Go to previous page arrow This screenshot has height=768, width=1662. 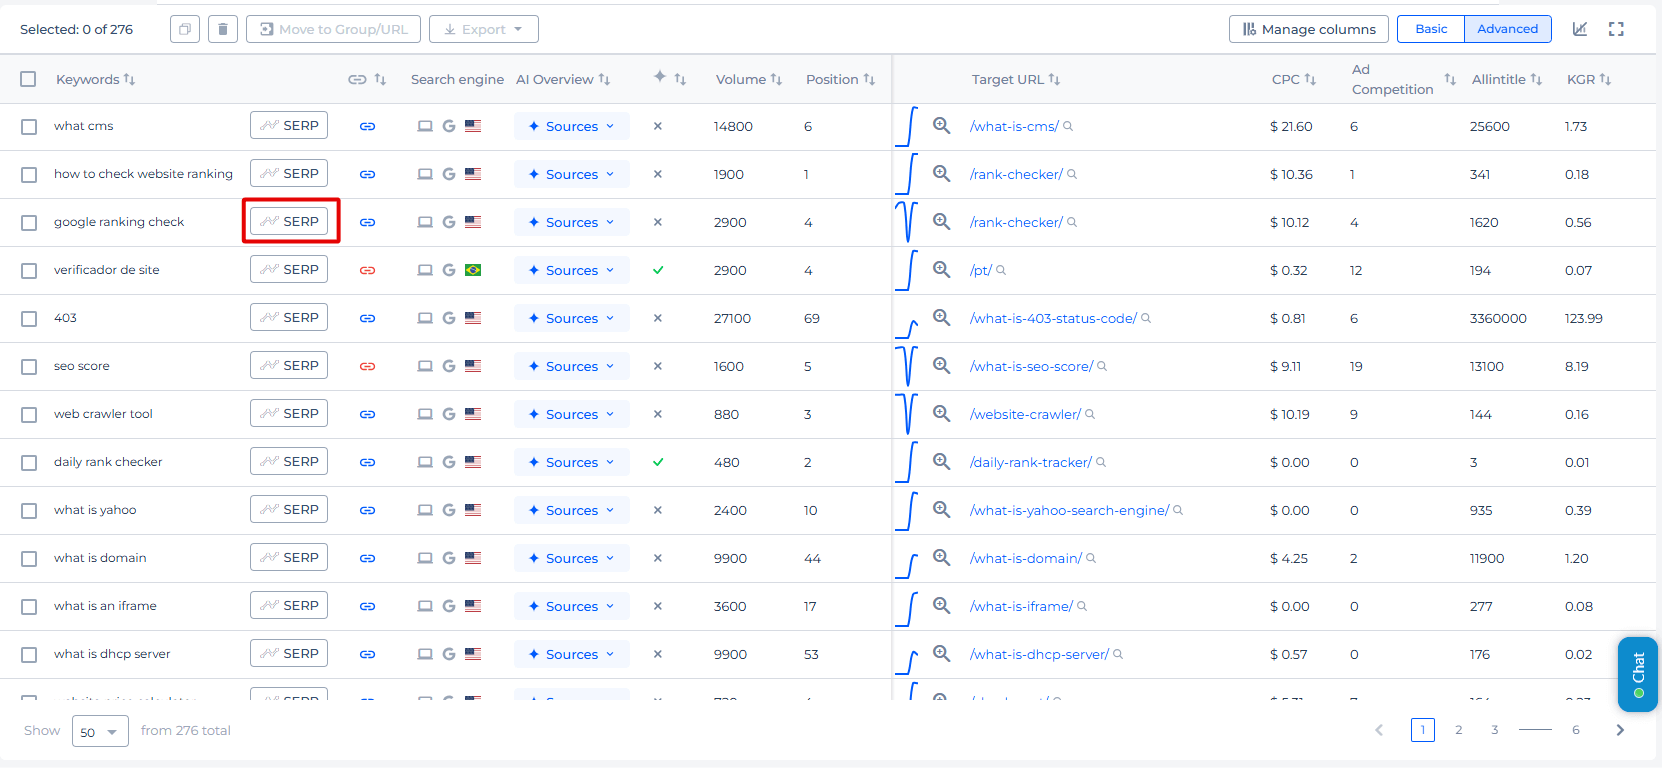click(1379, 730)
